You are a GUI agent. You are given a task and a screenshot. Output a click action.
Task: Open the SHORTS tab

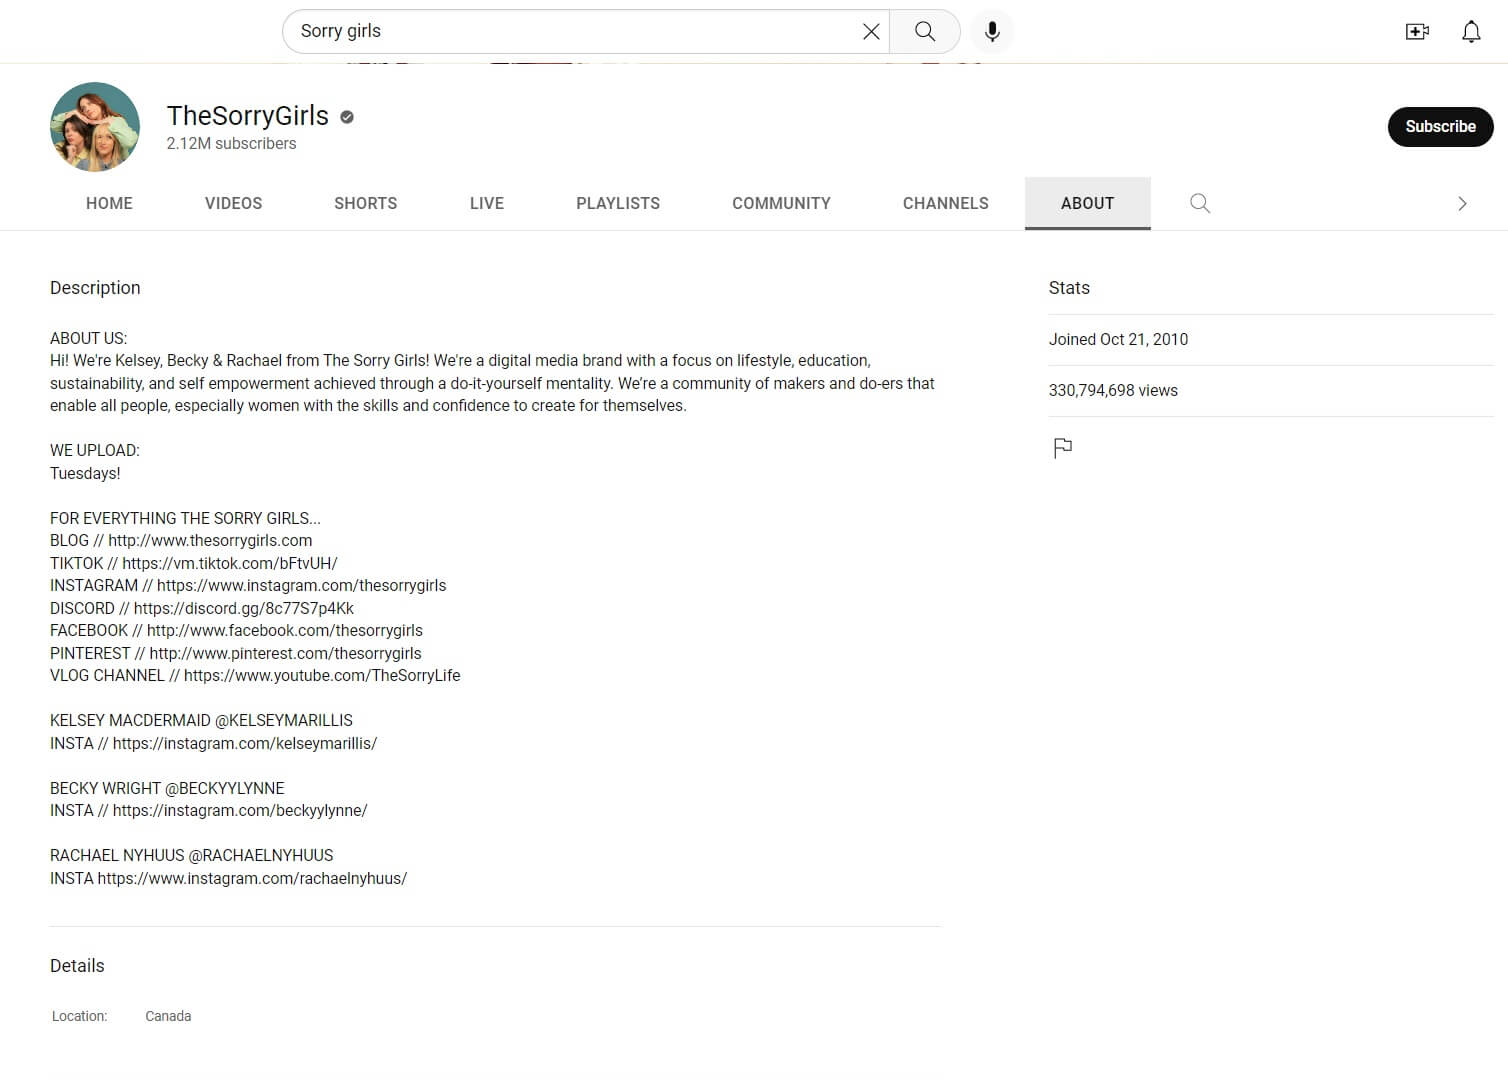pos(365,204)
